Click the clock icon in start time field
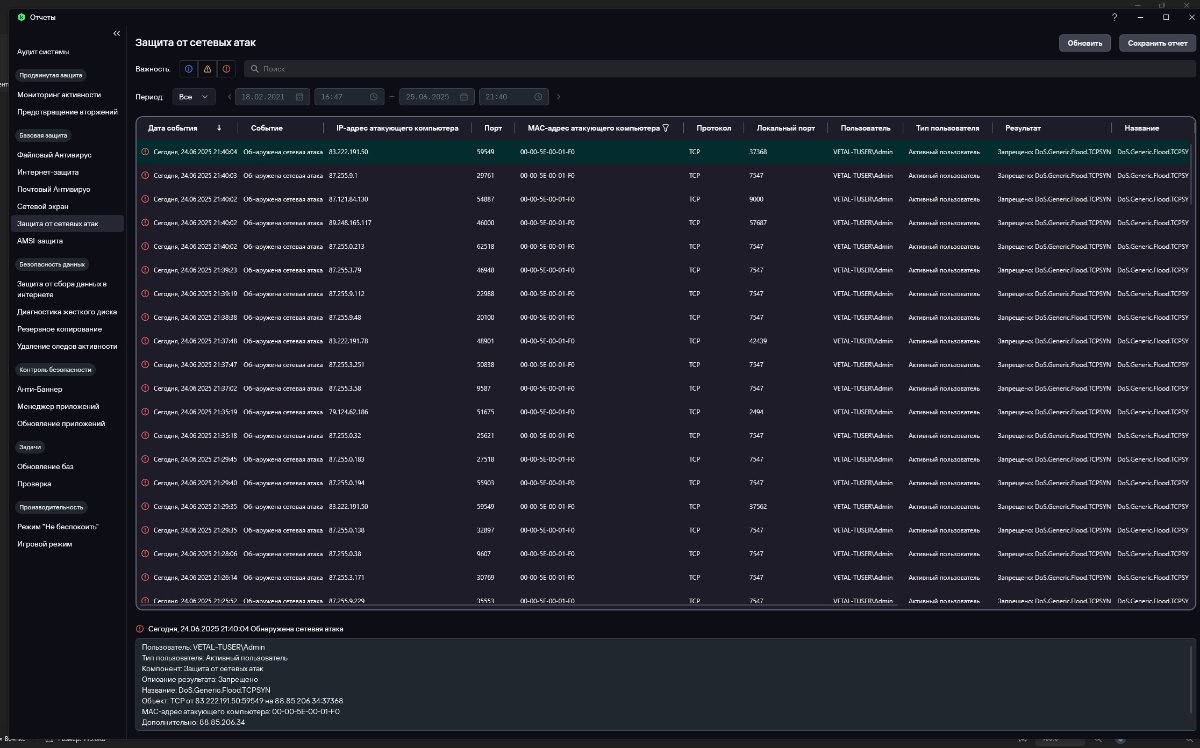This screenshot has height=748, width=1200. (x=373, y=97)
